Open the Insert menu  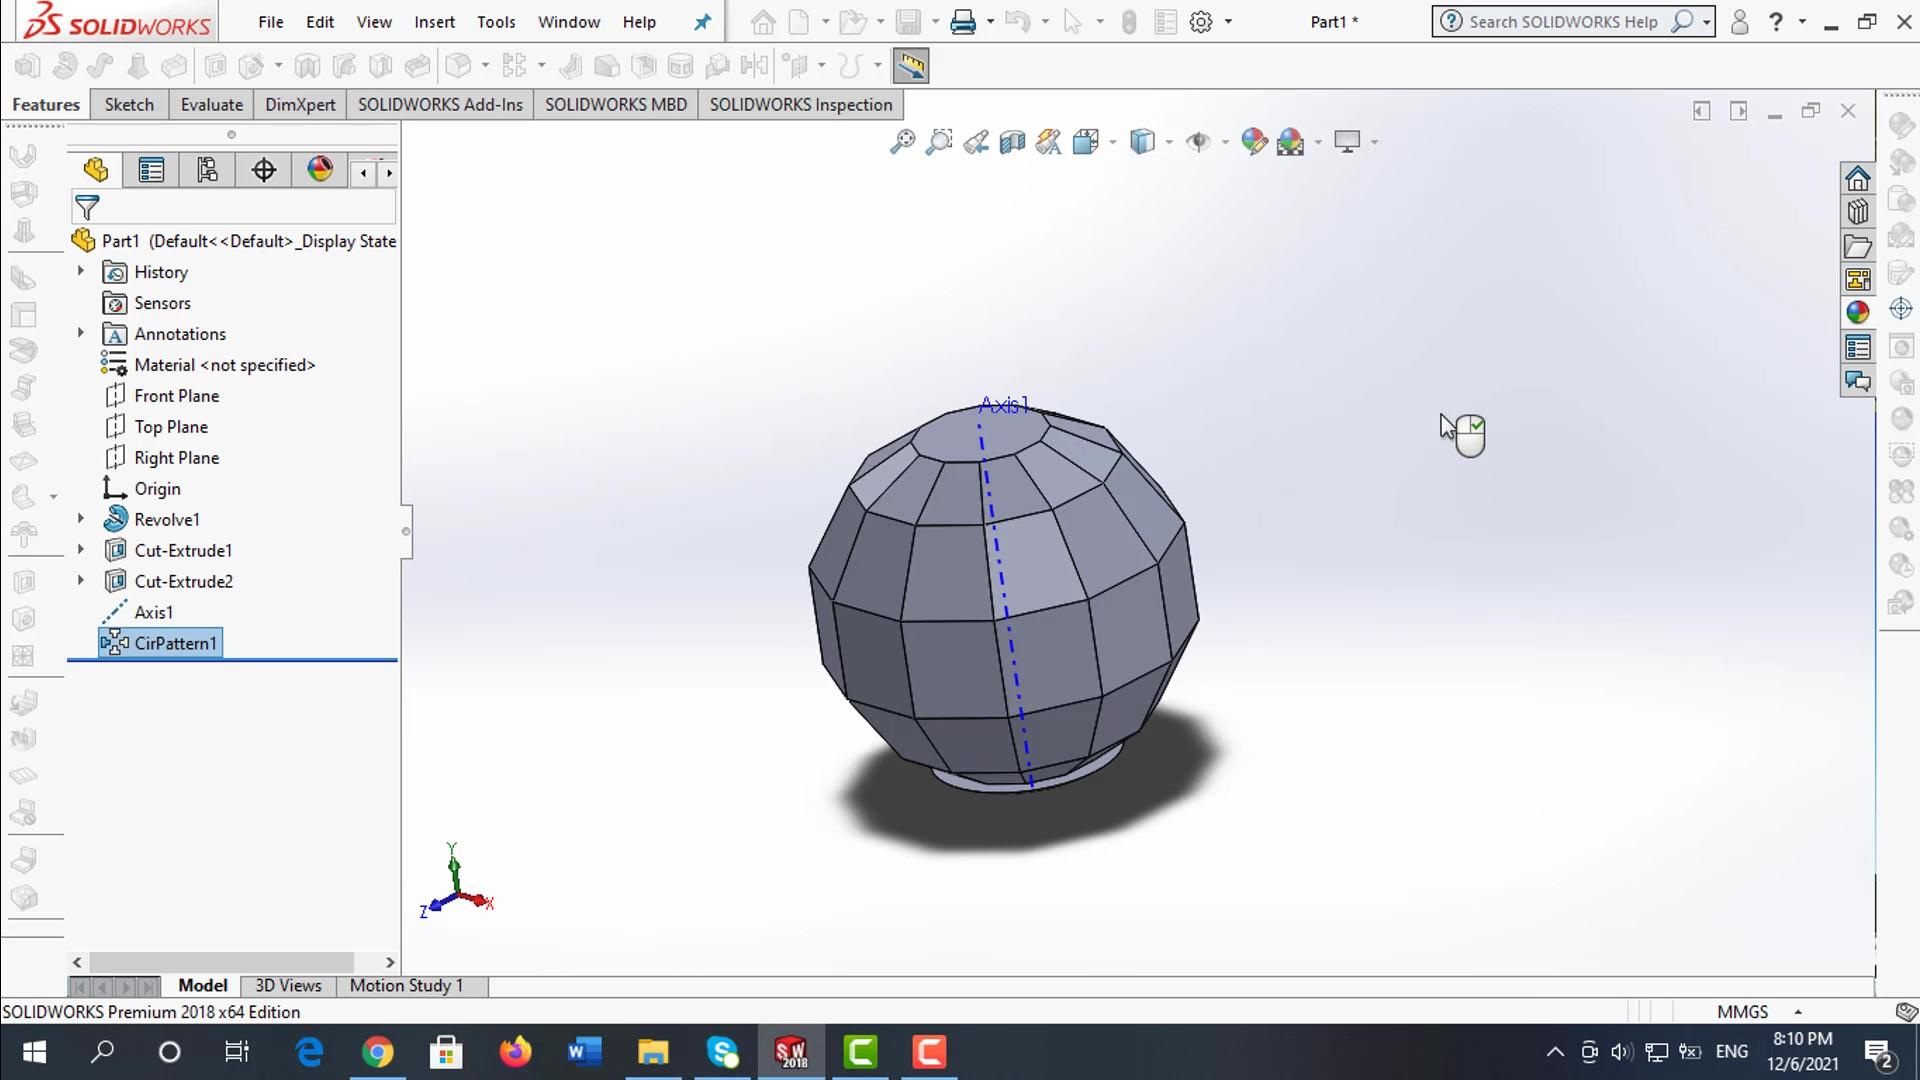point(434,22)
